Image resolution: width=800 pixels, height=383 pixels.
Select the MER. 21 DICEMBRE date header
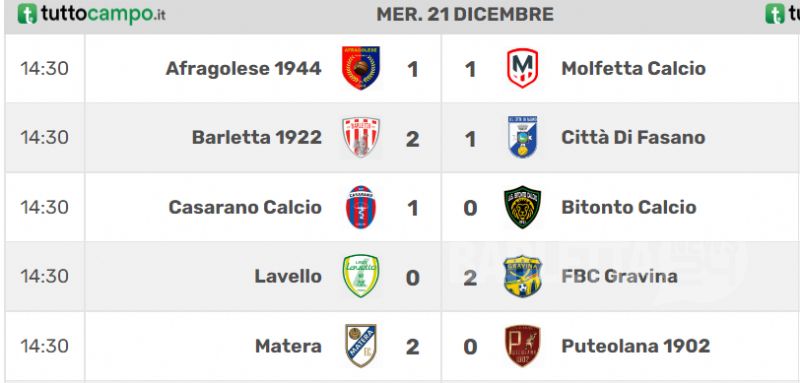click(x=465, y=14)
